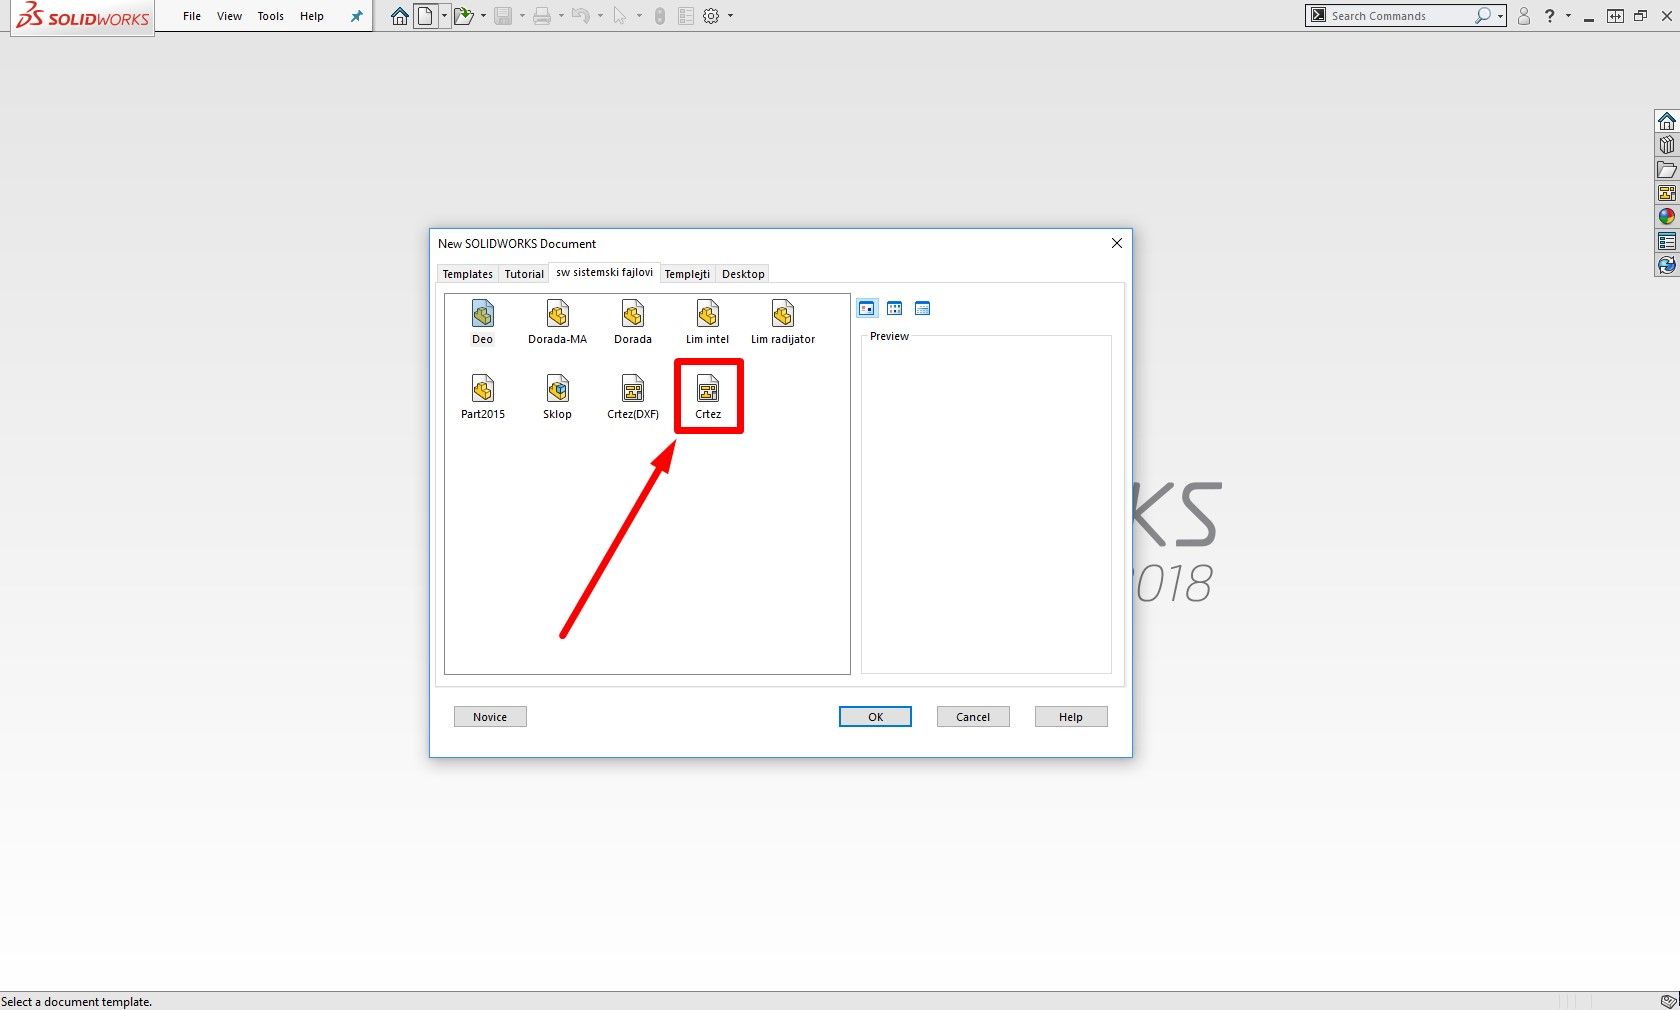Click the Novice button

click(490, 717)
